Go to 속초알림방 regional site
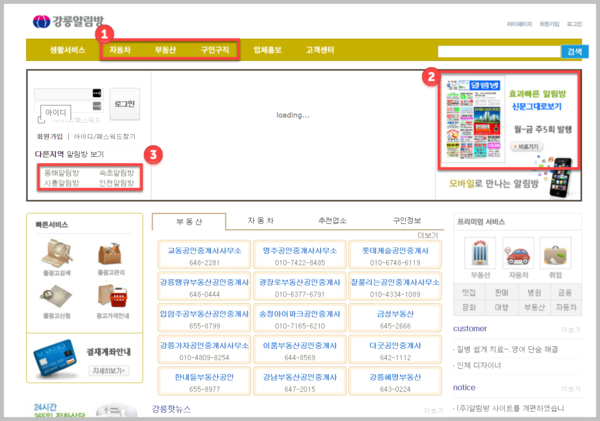This screenshot has width=600, height=421. (x=117, y=173)
